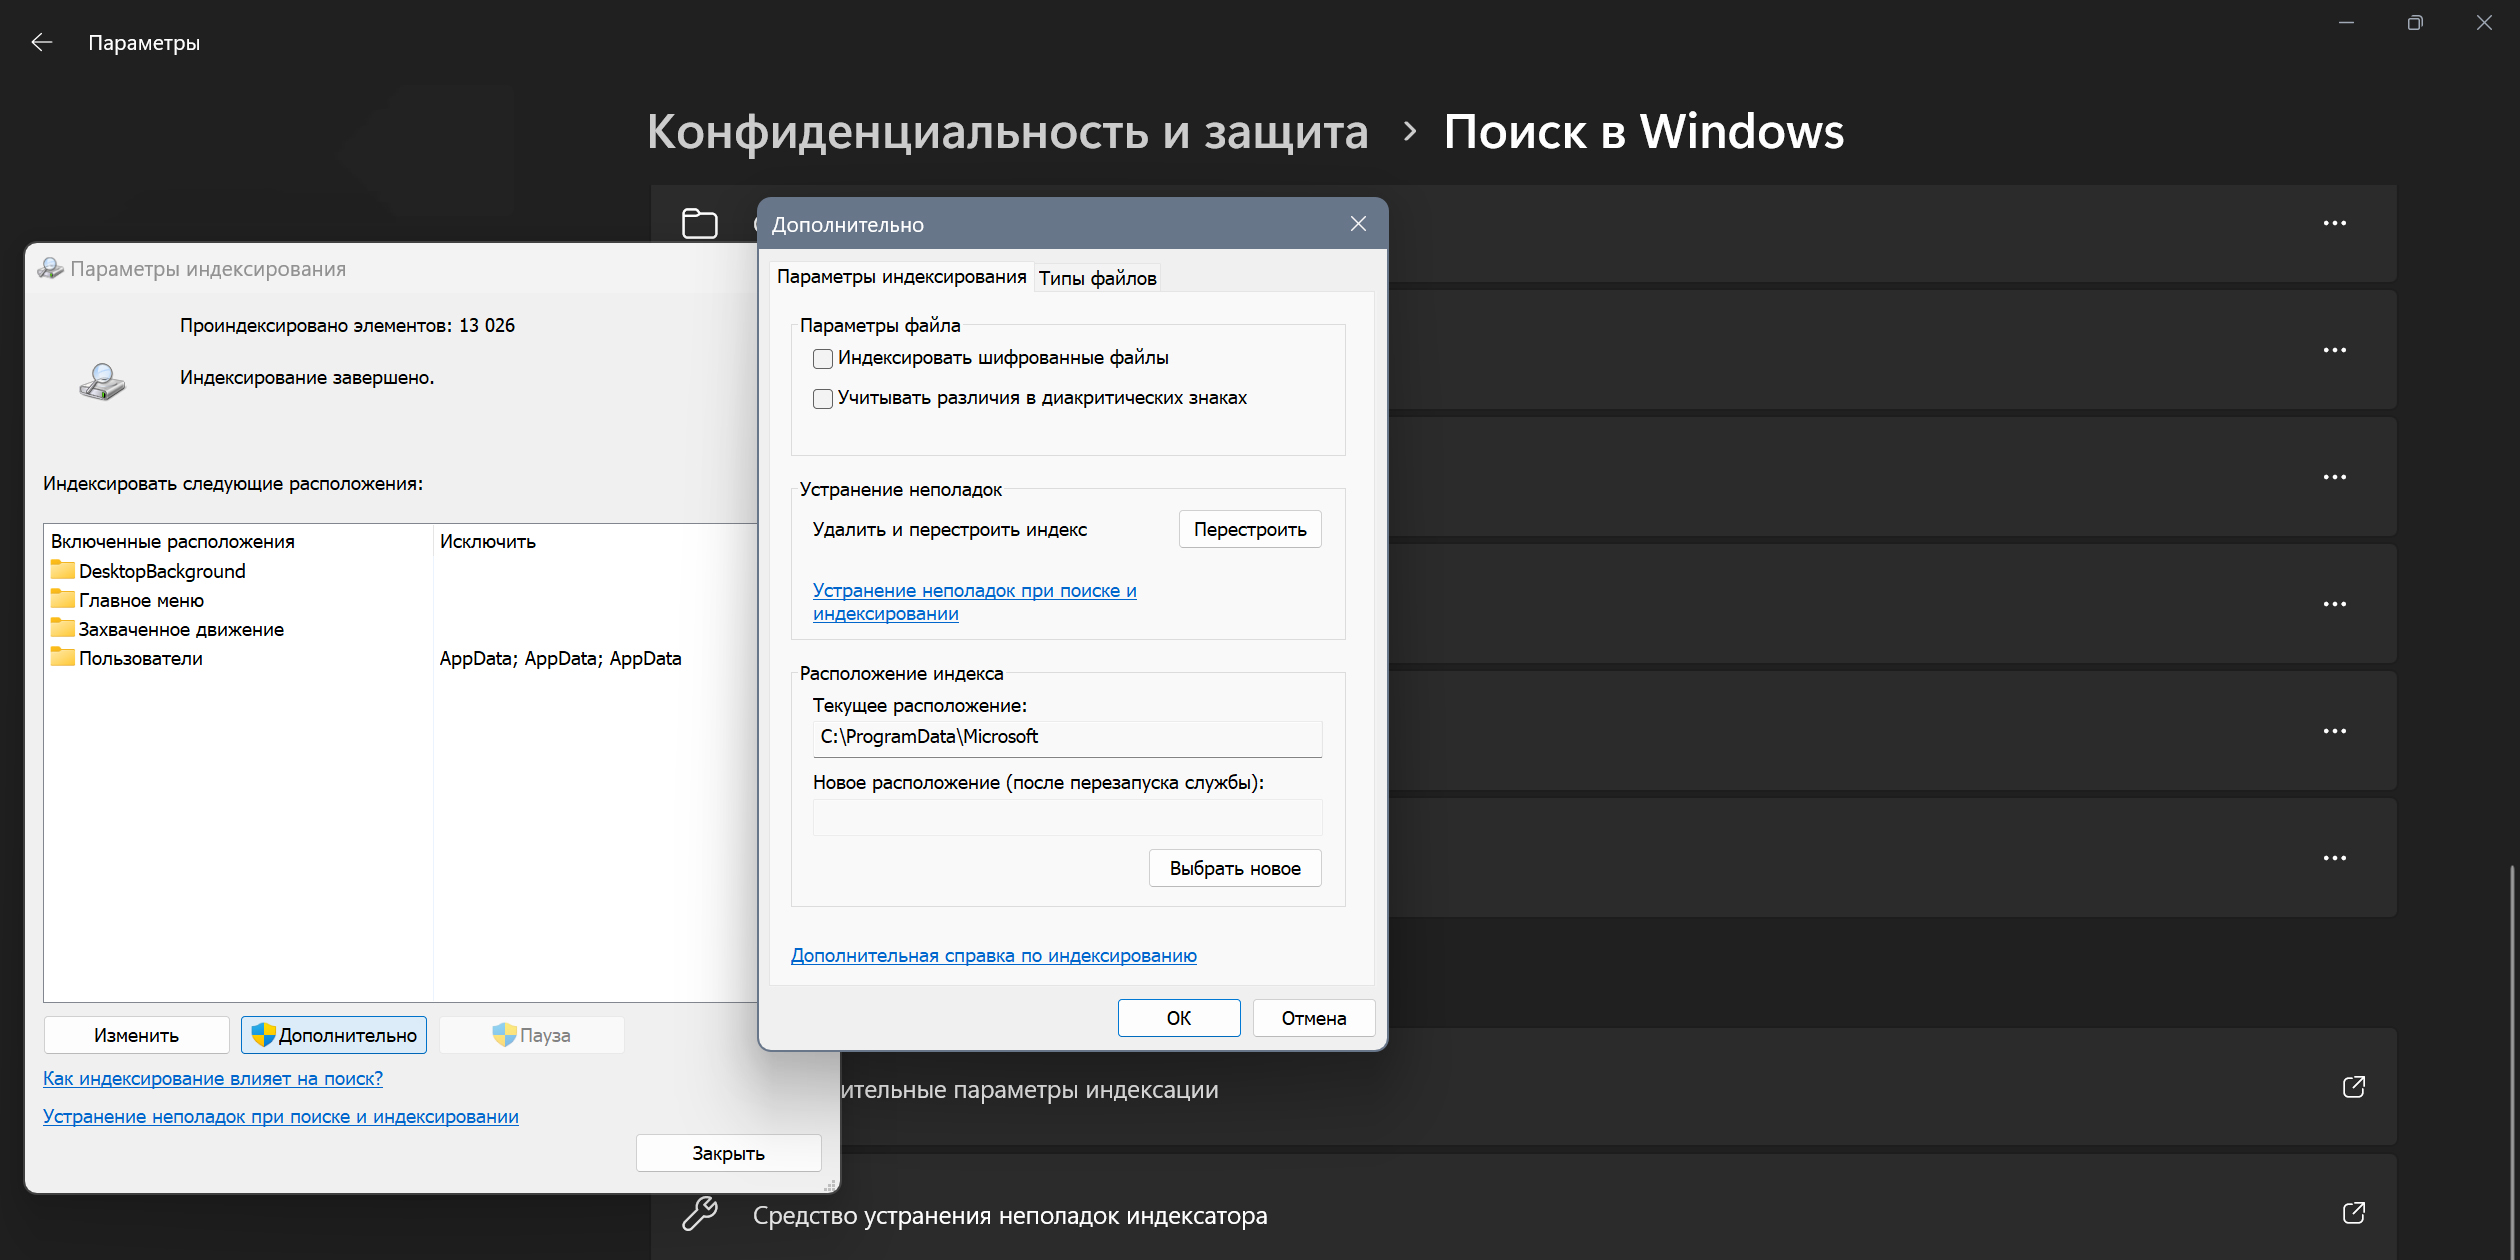
Task: Click the 'Пауза' button
Action: point(532,1035)
